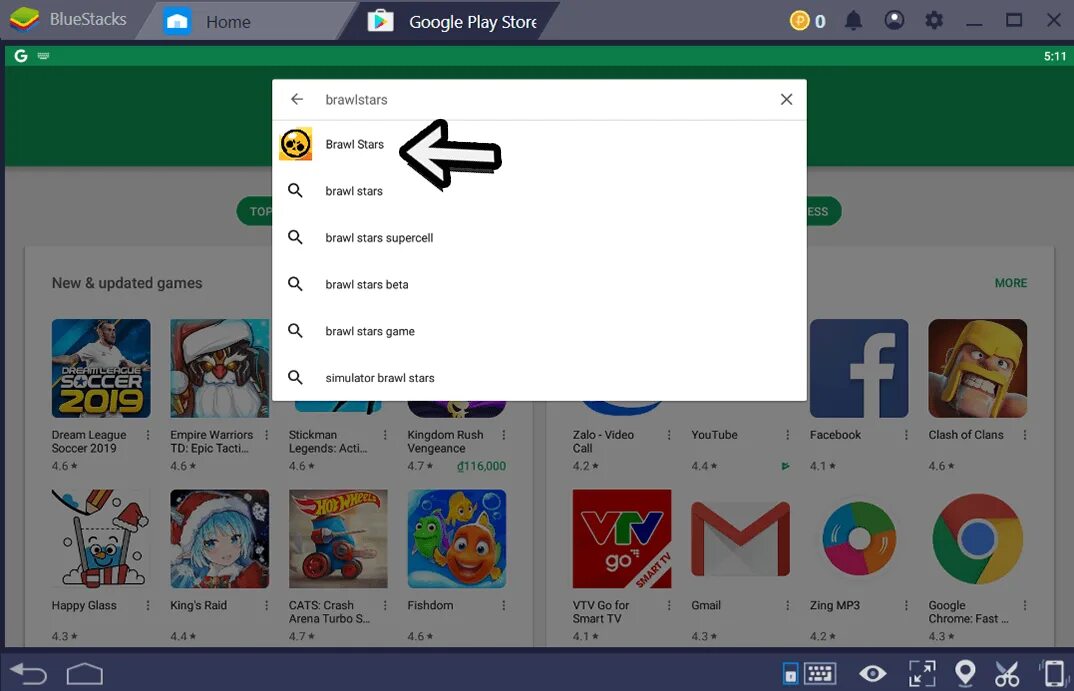Choose the "simulator brawl stars" suggestion
1074x691 pixels.
(x=539, y=377)
